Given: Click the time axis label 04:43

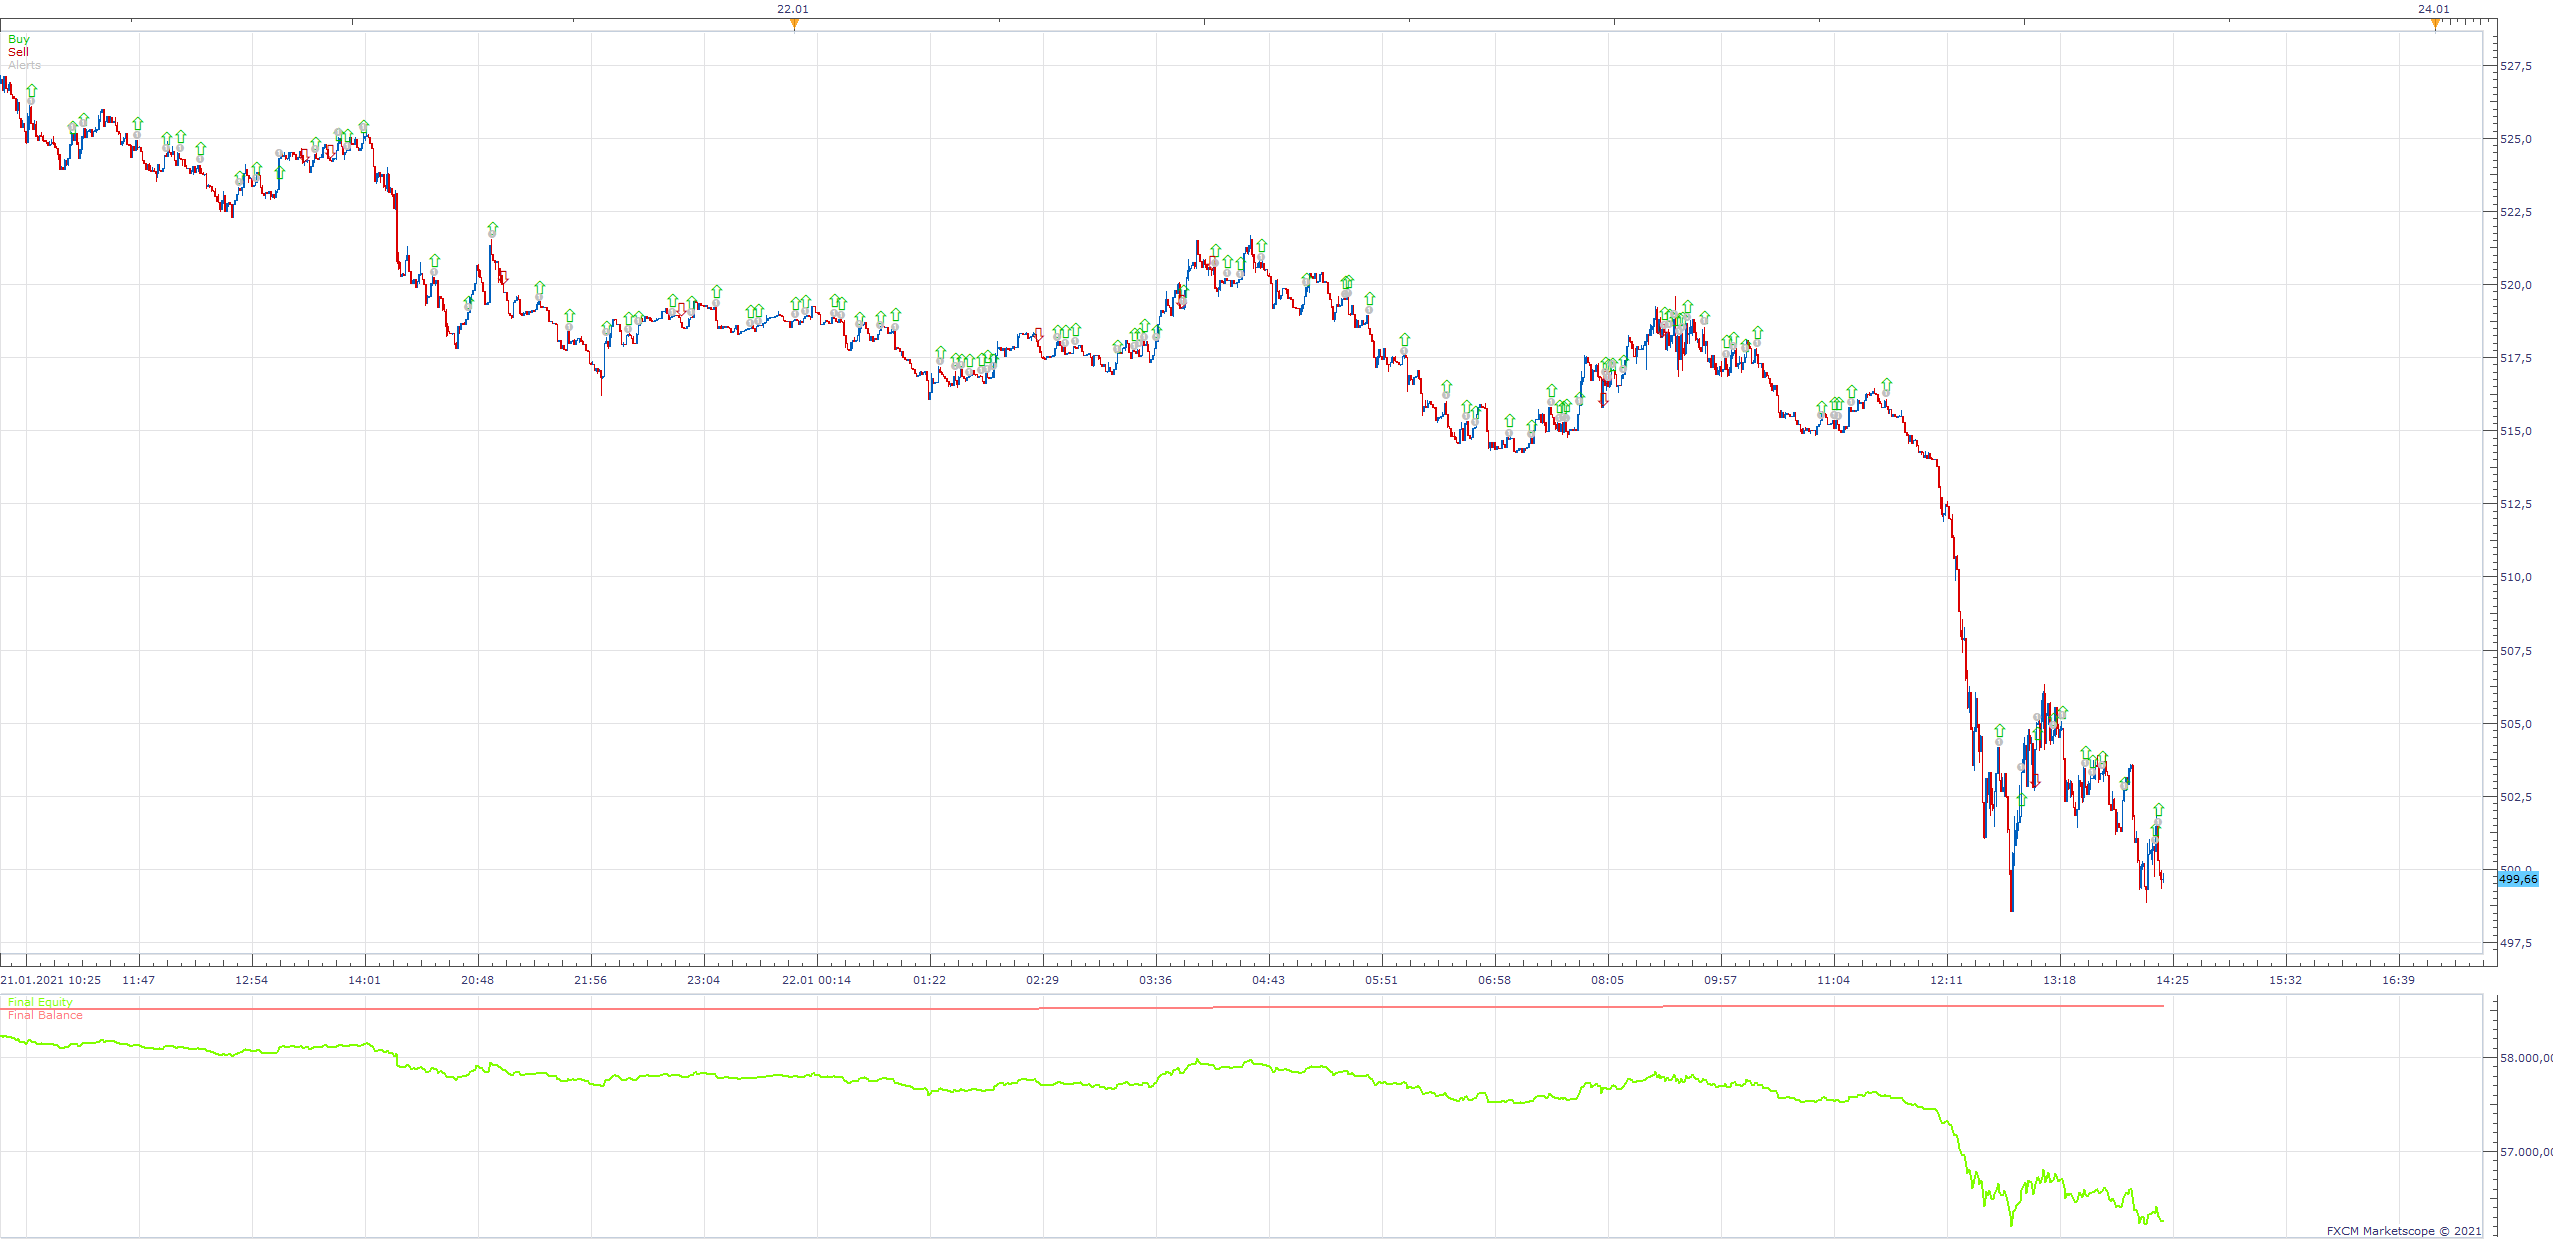Looking at the screenshot, I should pyautogui.click(x=1268, y=980).
